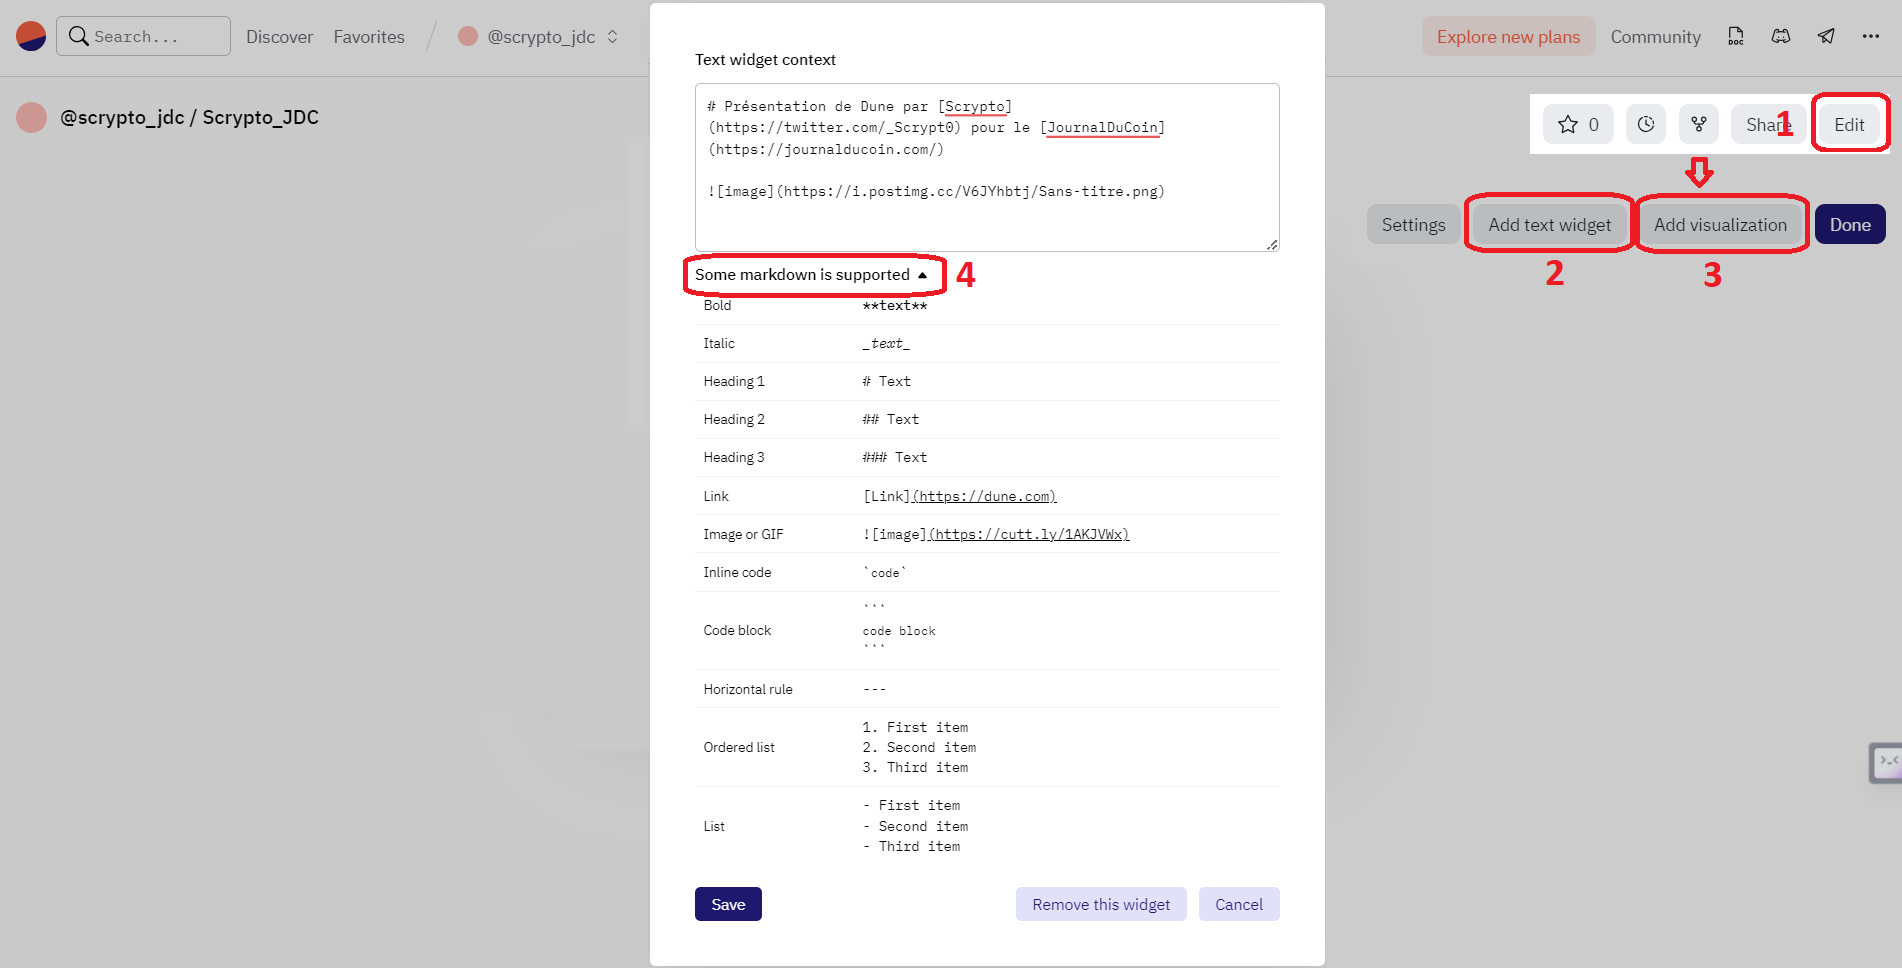
Task: Click the 'Text widget context' heading
Action: [765, 60]
